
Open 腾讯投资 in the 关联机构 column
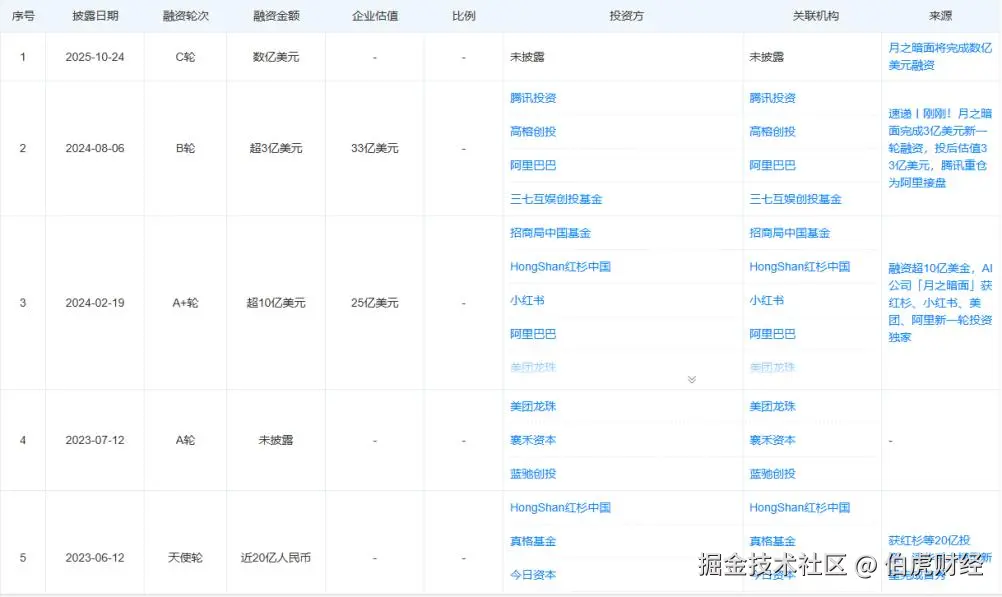coord(773,98)
